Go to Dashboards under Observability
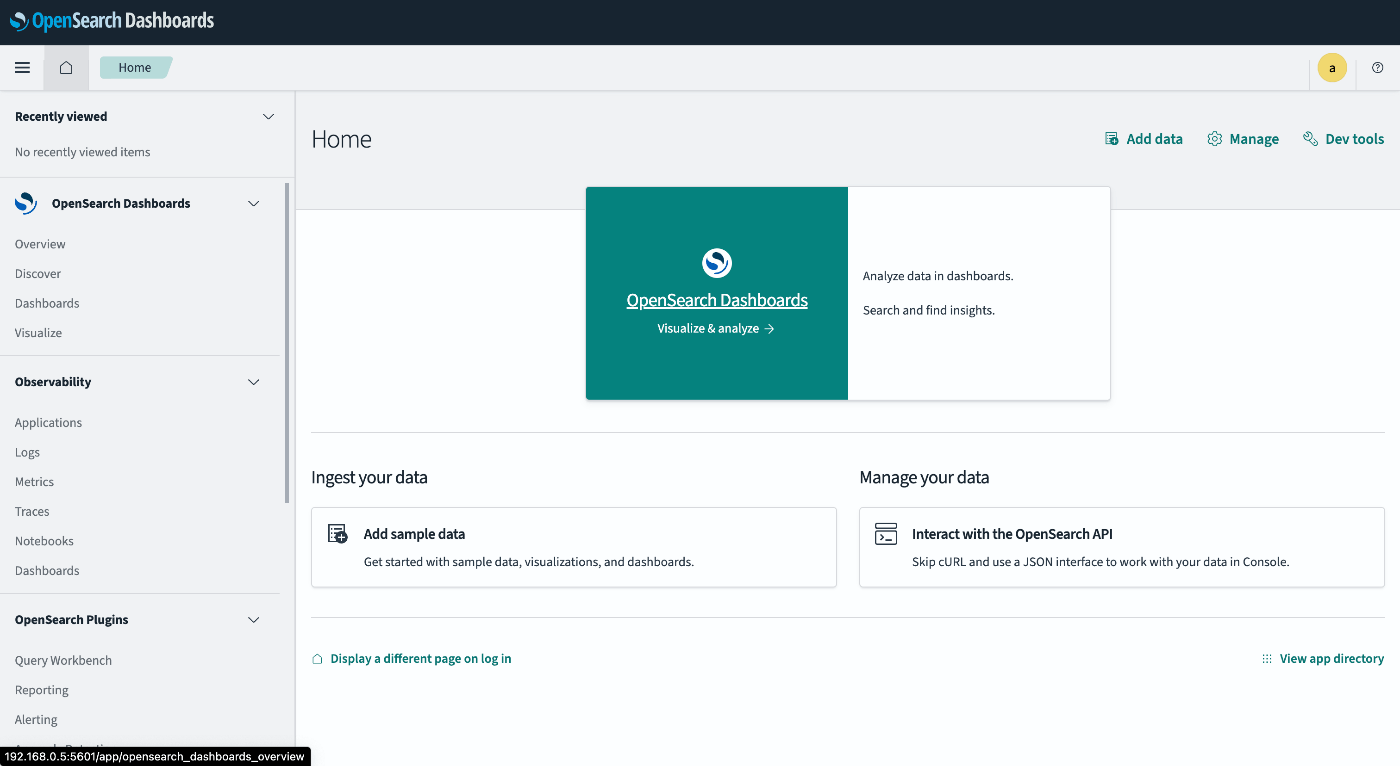 tap(47, 571)
